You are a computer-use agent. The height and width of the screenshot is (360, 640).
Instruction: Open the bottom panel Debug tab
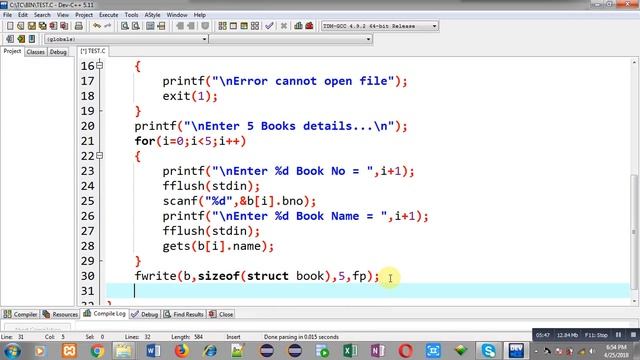145,314
